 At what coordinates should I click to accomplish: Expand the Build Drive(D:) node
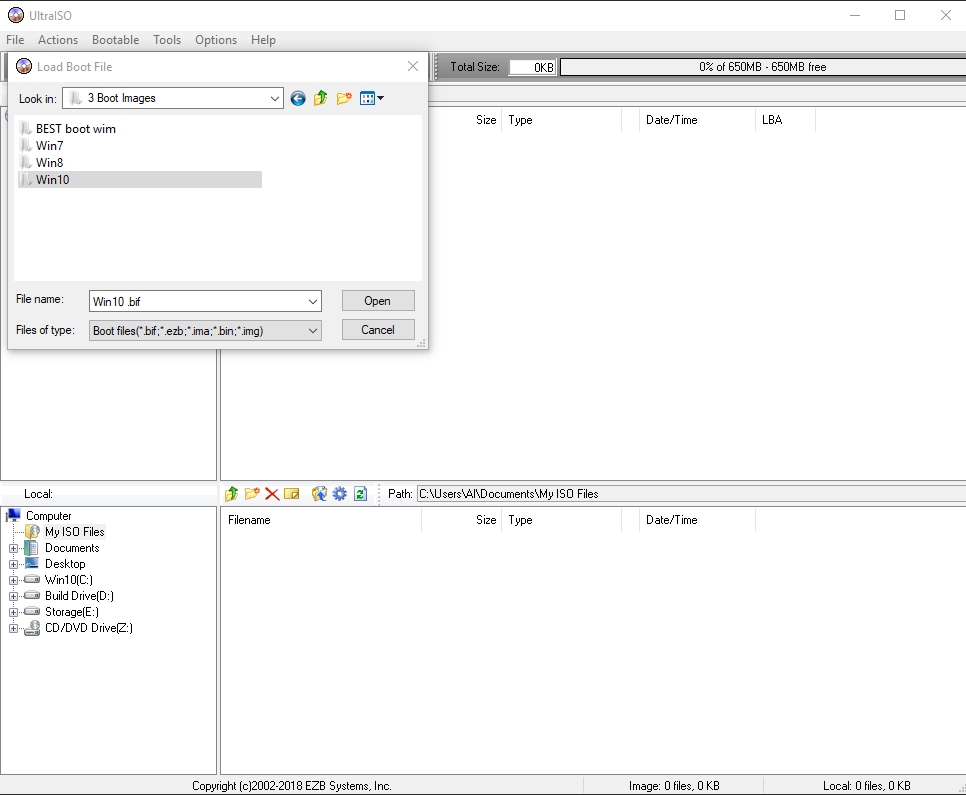tap(14, 597)
